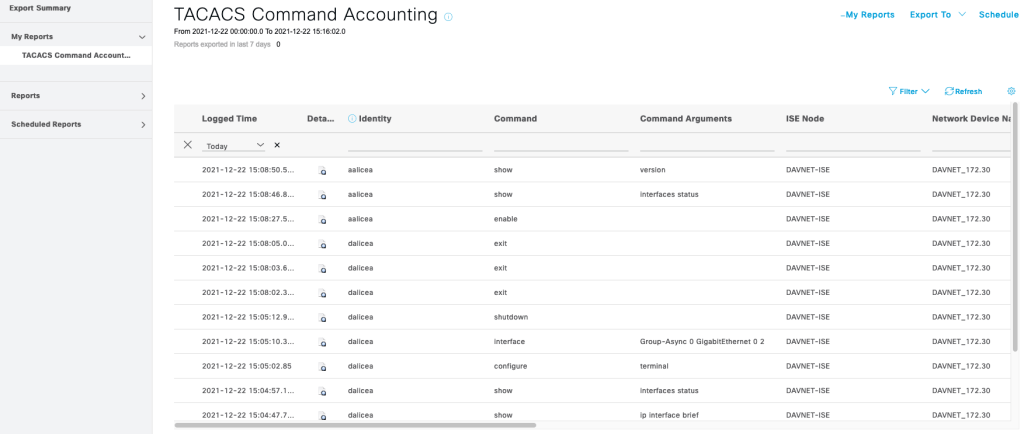Viewport: 1024px width, 434px height.
Task: Expand the Scheduled Reports section
Action: [x=142, y=125]
